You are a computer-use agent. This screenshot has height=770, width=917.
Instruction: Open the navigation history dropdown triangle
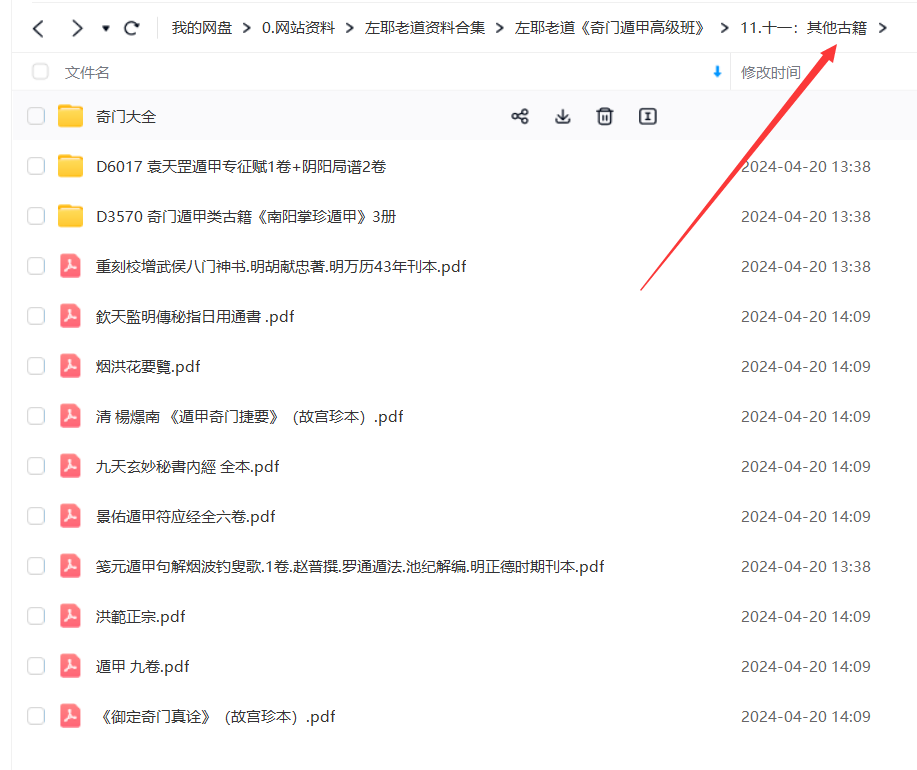[105, 28]
